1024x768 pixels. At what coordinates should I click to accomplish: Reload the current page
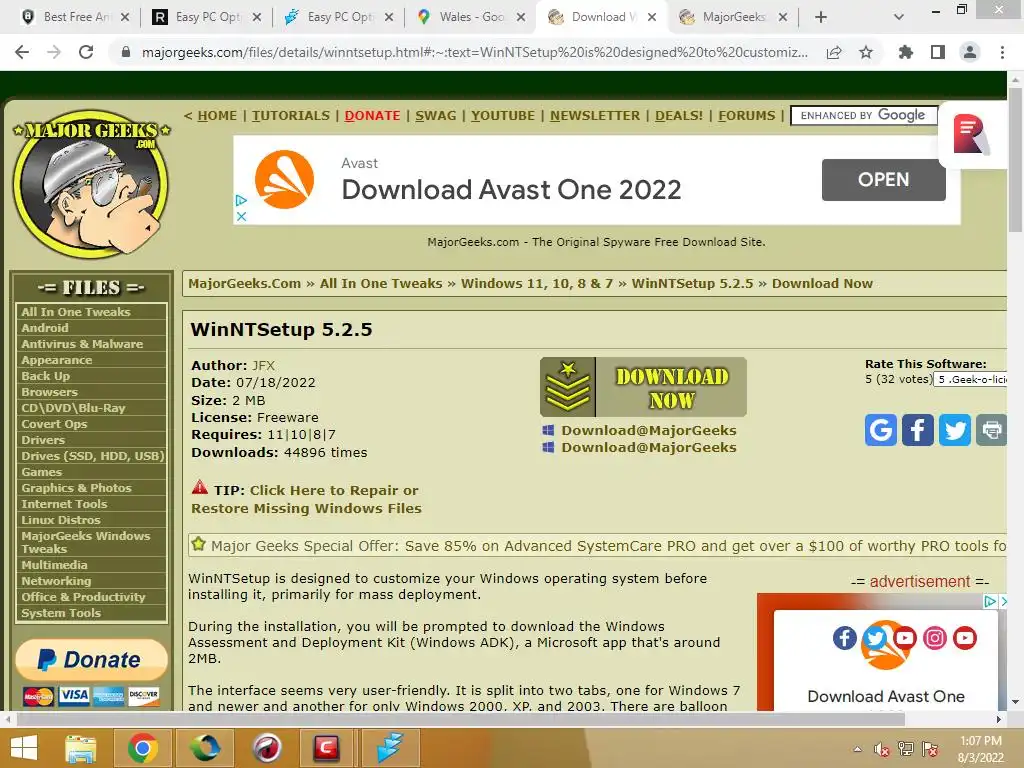pos(86,52)
